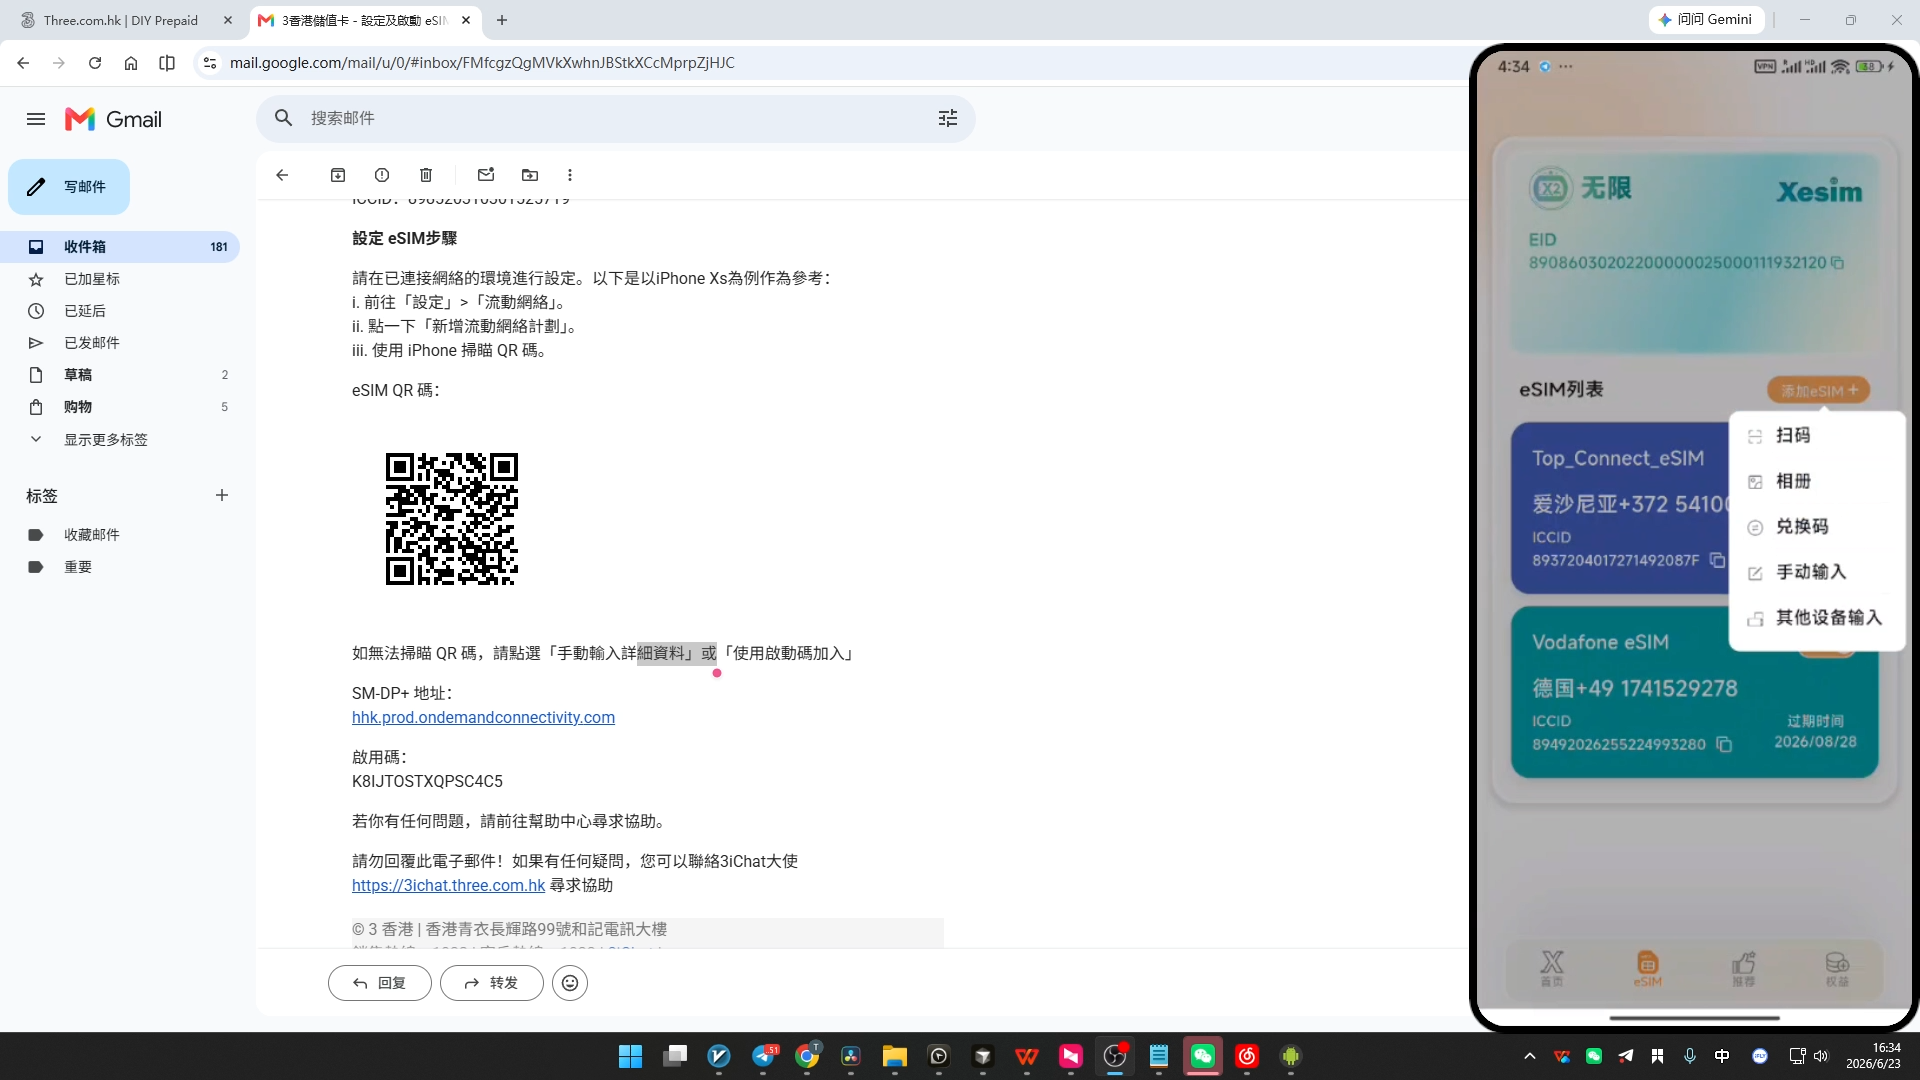Open Shopping (购物) category
The image size is (1920, 1080).
pos(120,407)
